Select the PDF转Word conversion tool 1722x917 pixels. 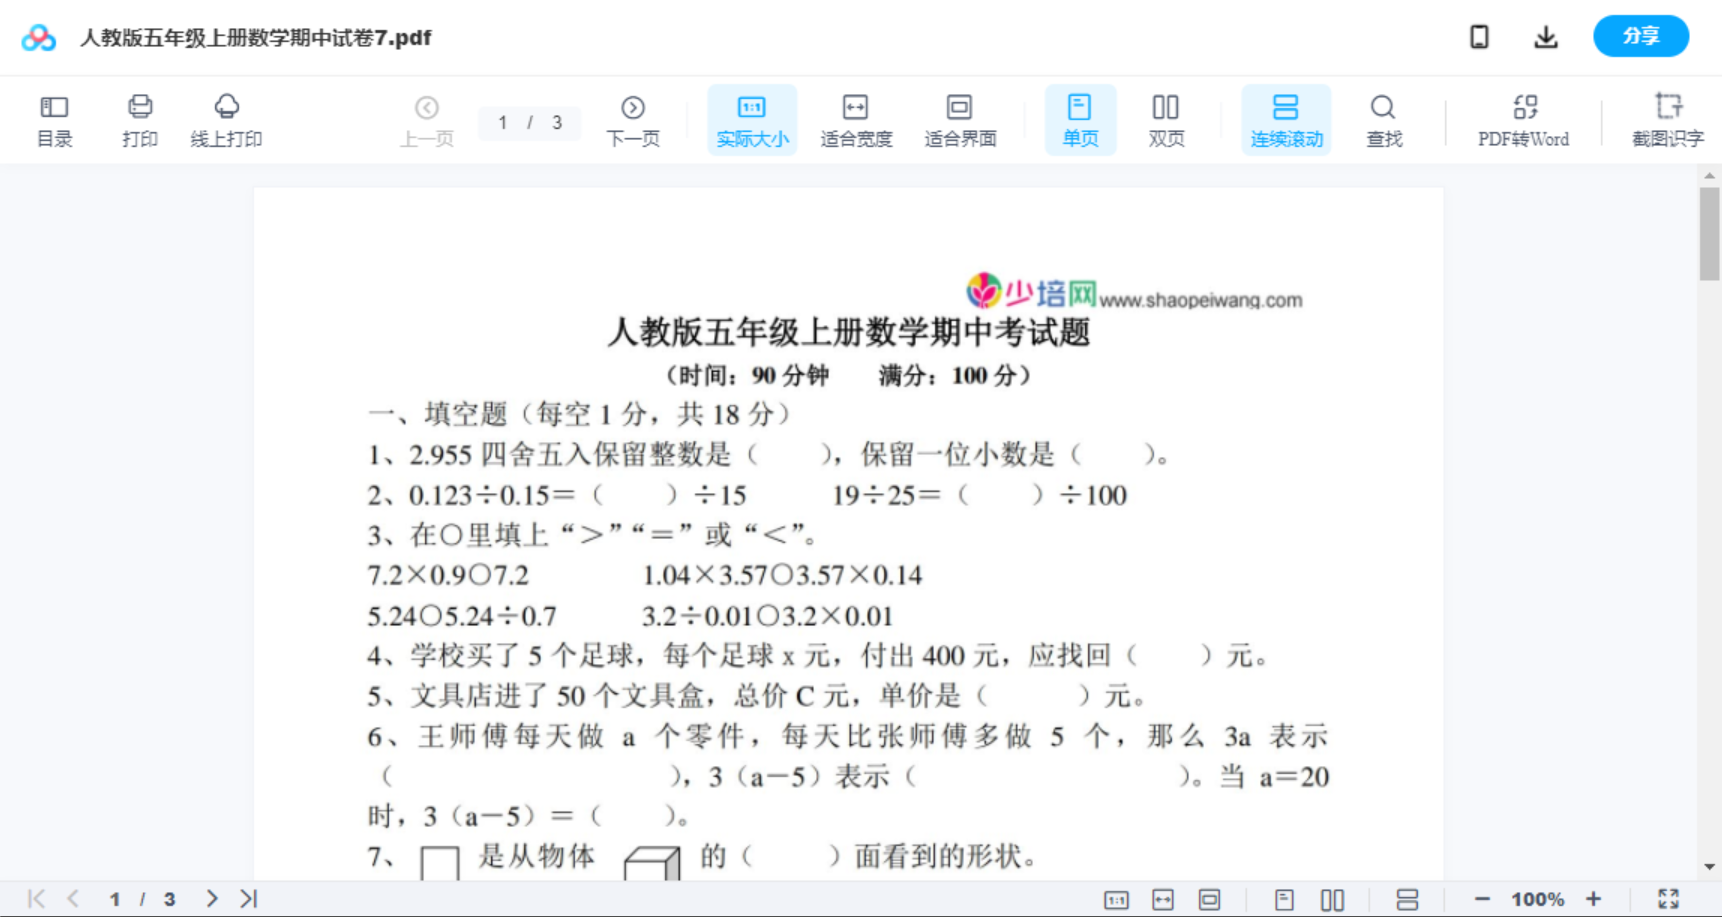tap(1523, 119)
